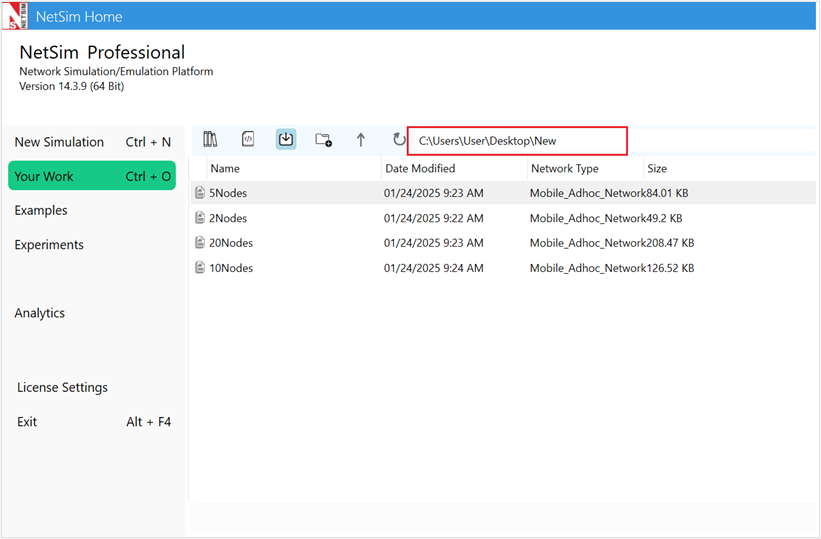
Task: Click the file icon beside 10Nodes
Action: point(199,267)
